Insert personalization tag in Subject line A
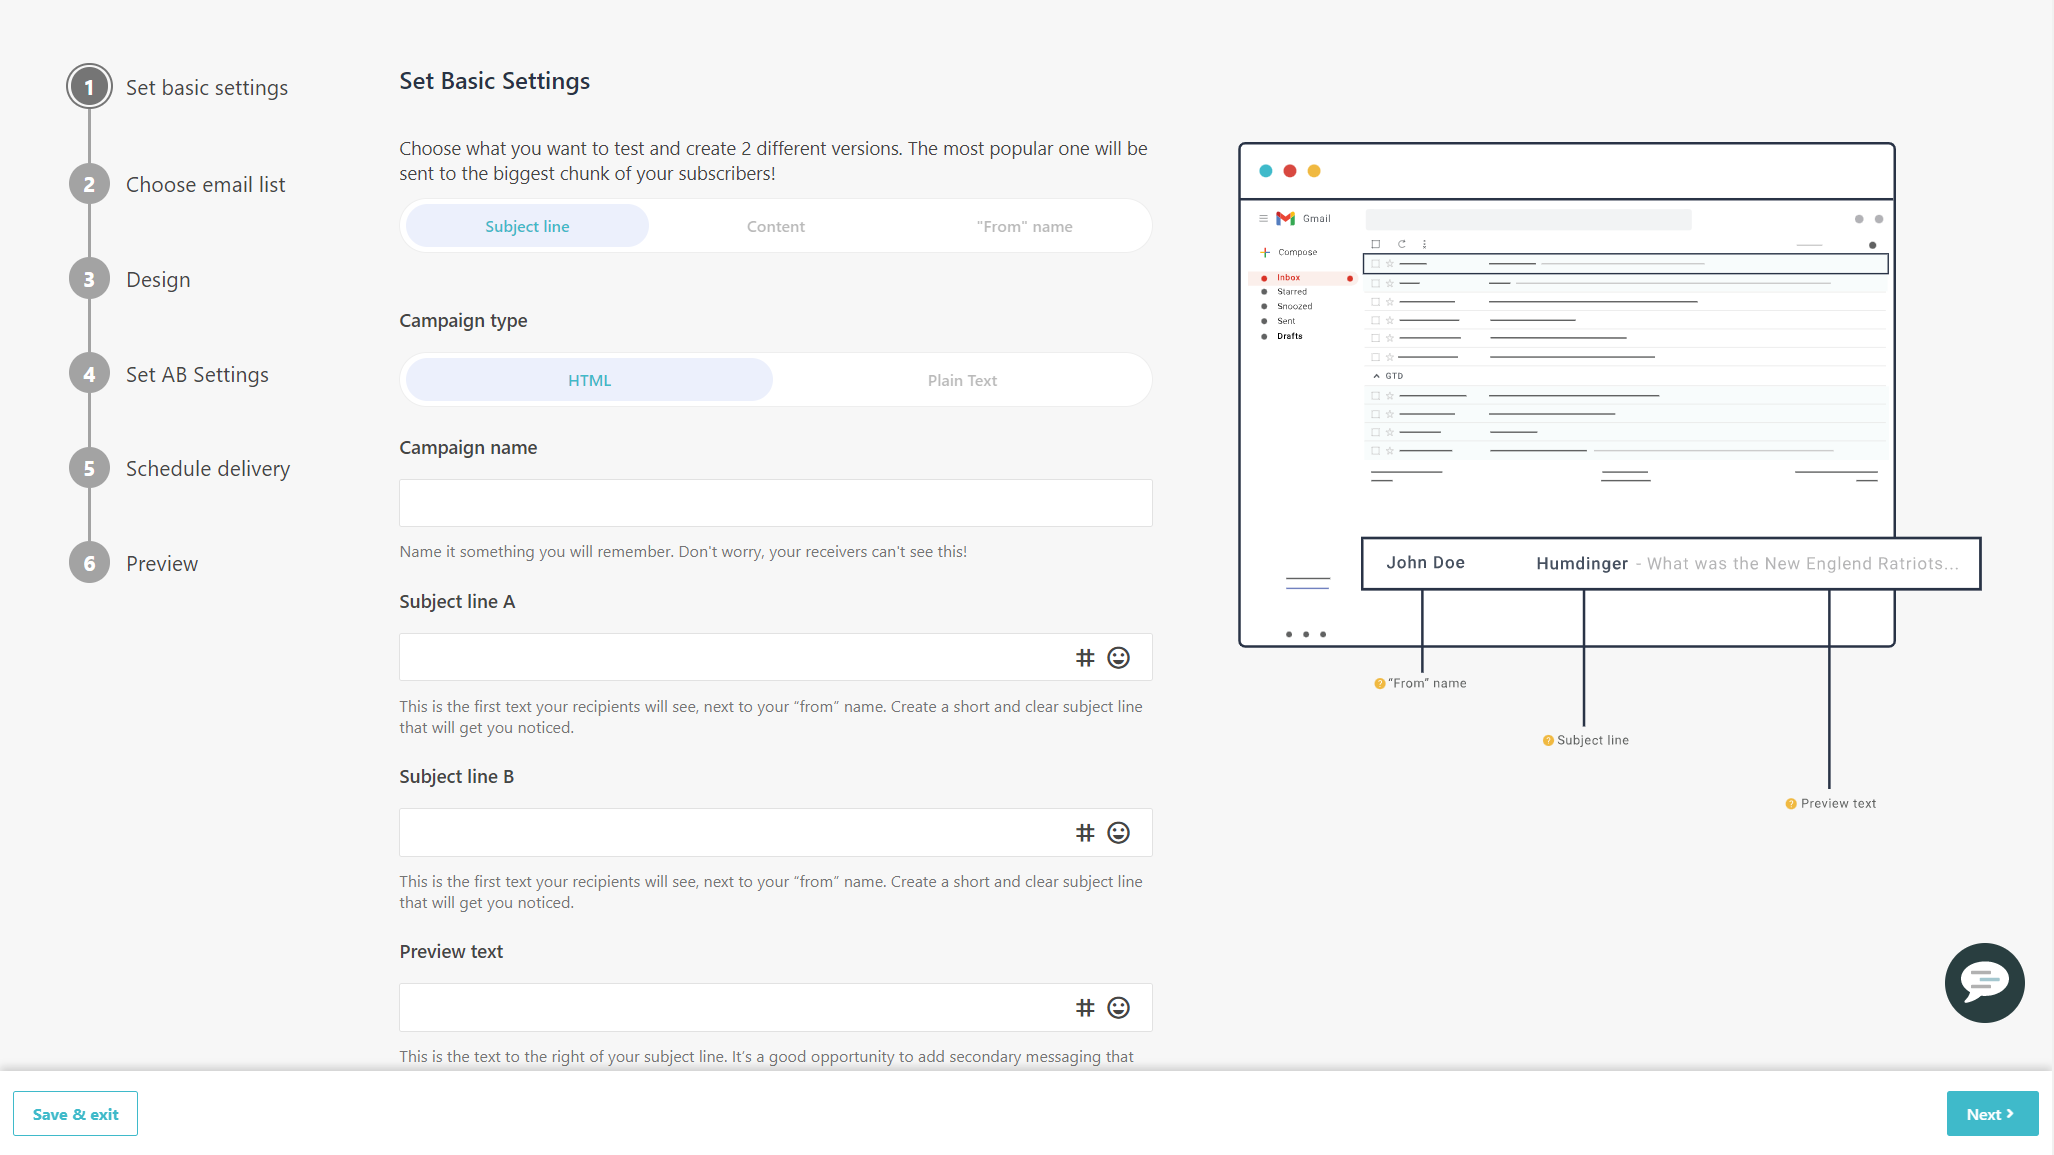 (x=1084, y=657)
